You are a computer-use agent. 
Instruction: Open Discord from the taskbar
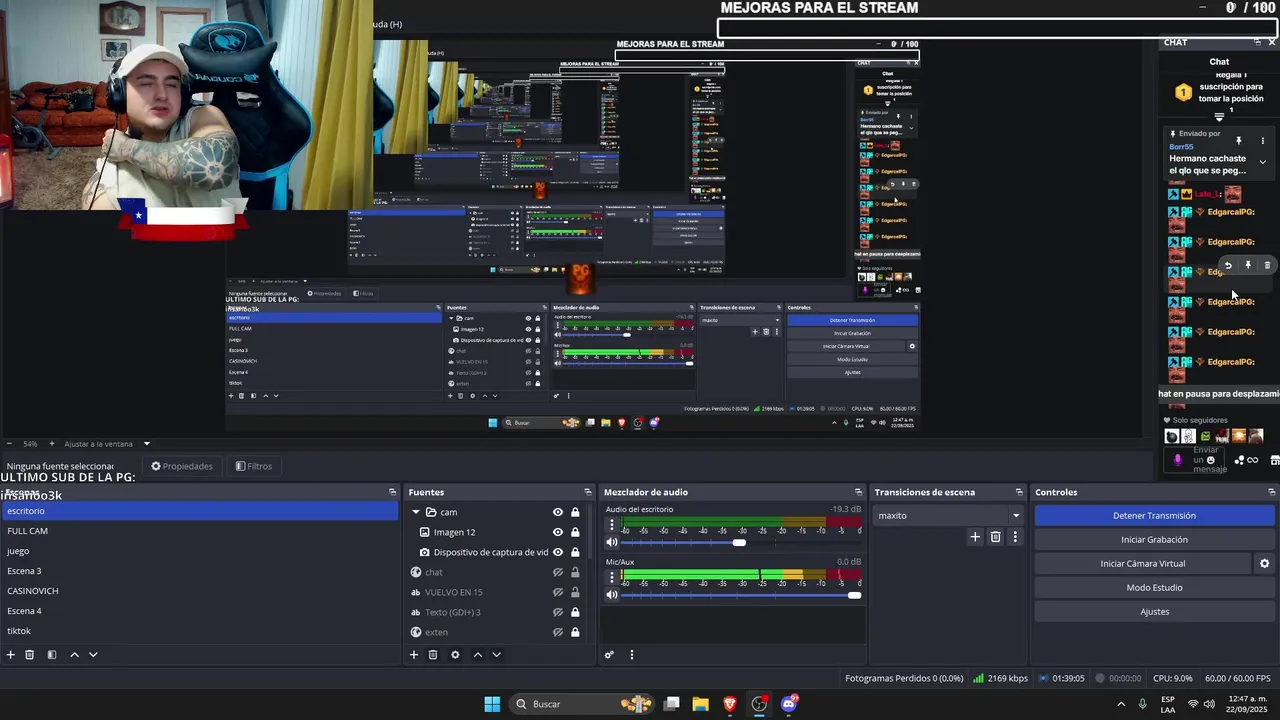(789, 704)
